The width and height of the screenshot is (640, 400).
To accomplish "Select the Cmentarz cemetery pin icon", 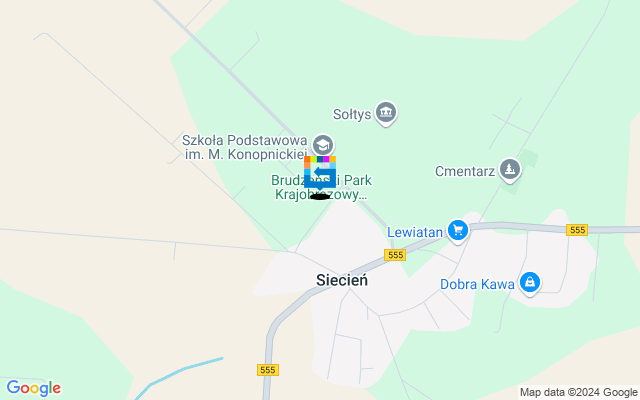I will point(510,170).
